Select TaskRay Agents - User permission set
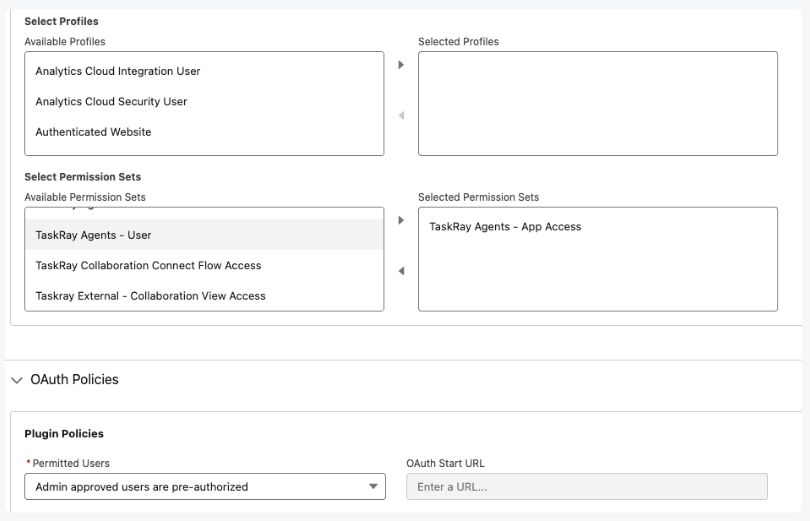The width and height of the screenshot is (810, 521). coord(204,235)
